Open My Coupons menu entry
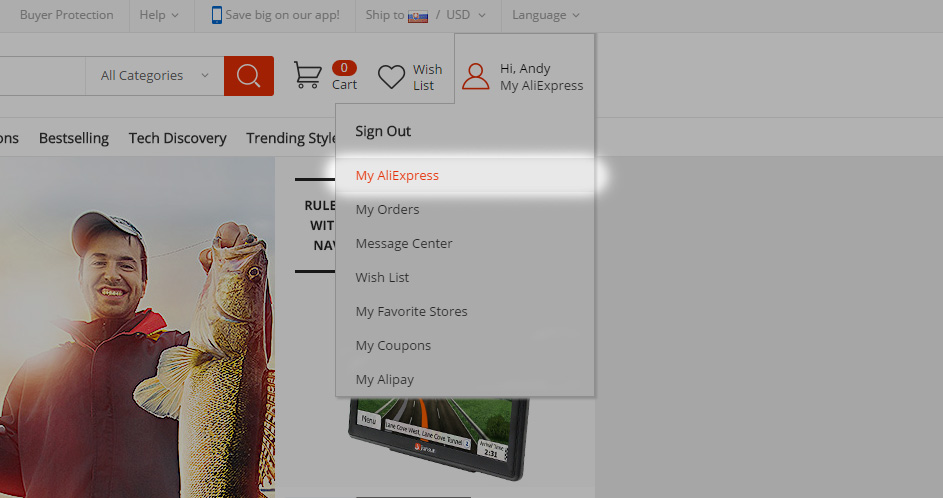 coord(393,346)
